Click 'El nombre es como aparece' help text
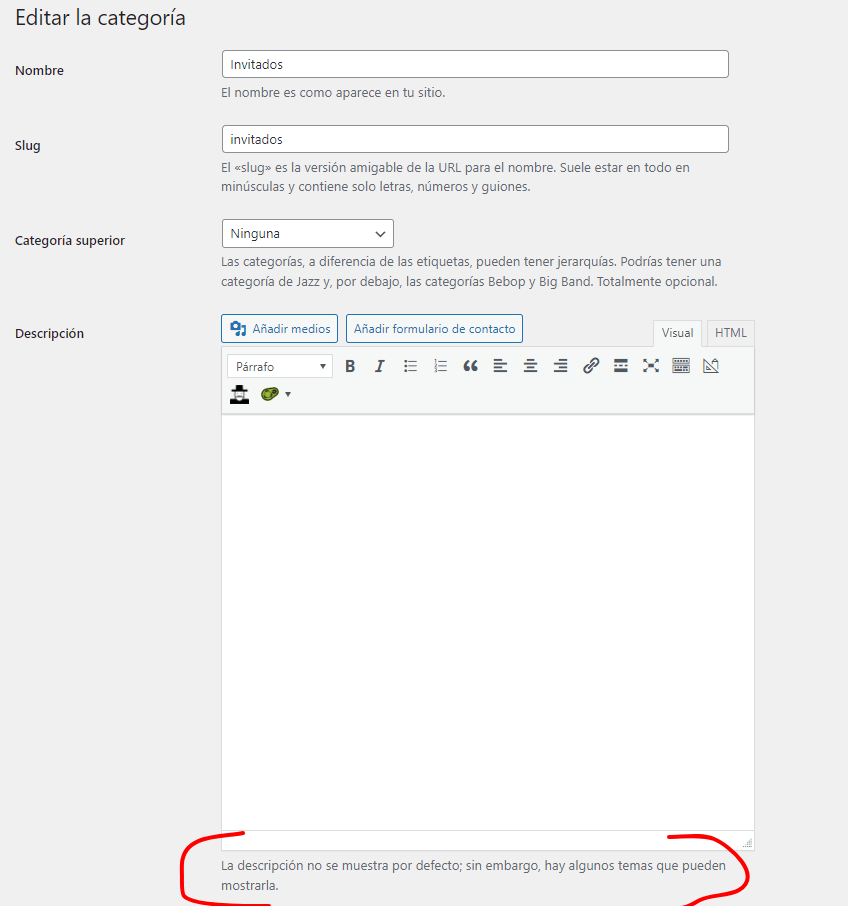Image resolution: width=848 pixels, height=906 pixels. 333,92
